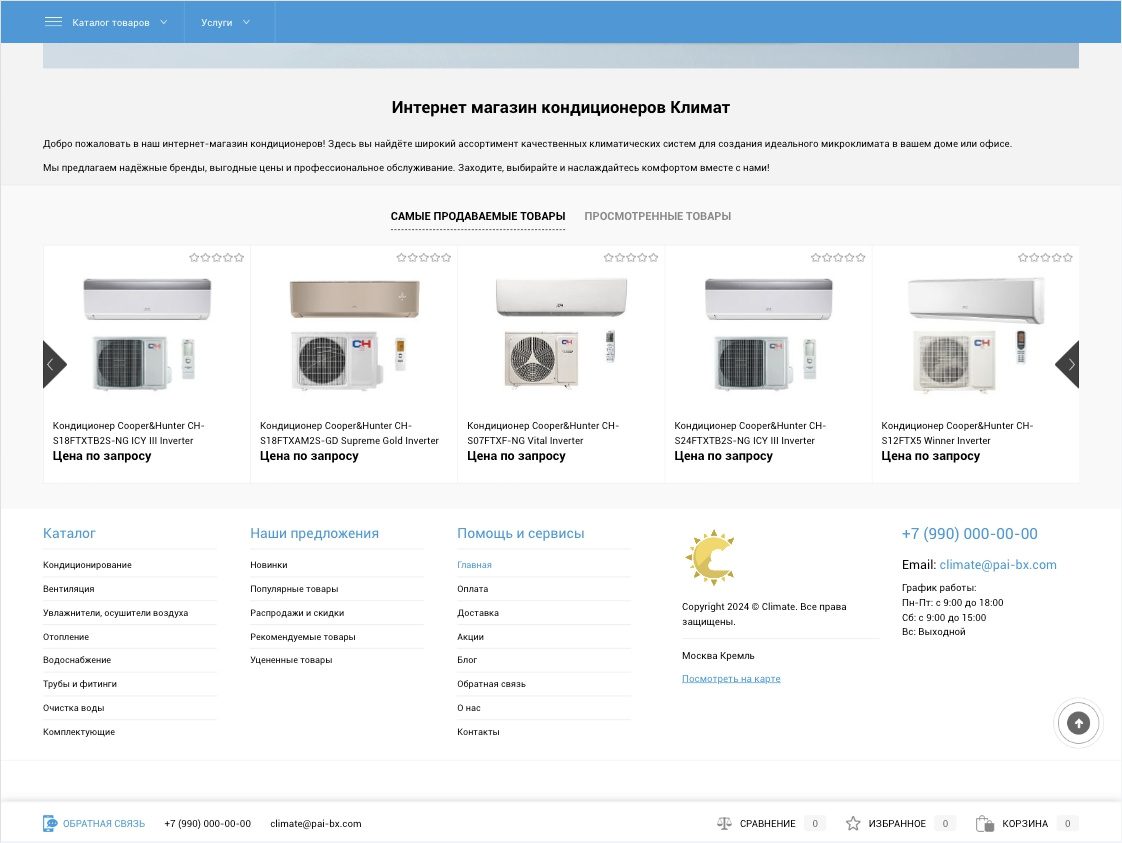Go to Кондиционирование in footer catalog

[x=87, y=565]
